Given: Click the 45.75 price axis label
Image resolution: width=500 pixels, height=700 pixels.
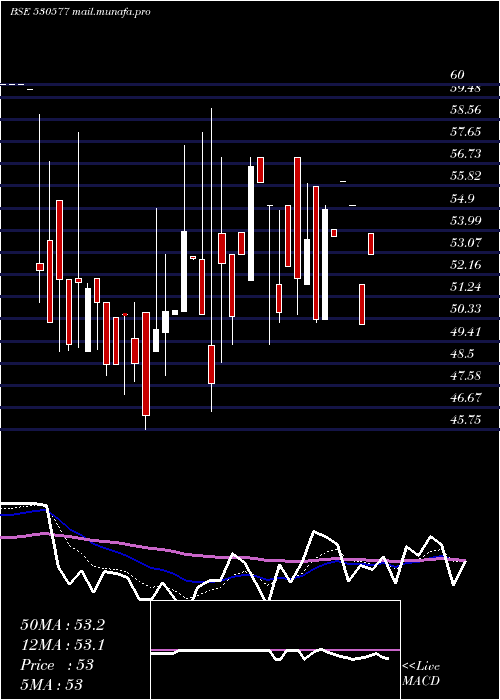Looking at the screenshot, I should pos(466,419).
